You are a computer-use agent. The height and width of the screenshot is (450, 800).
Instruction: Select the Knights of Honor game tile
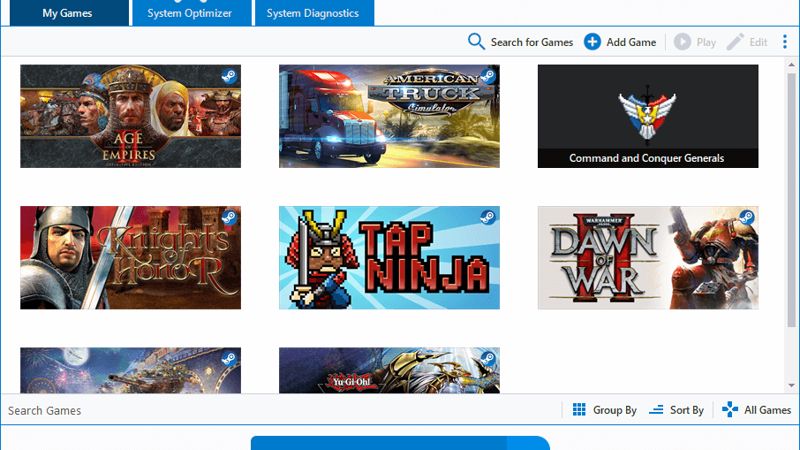tap(131, 258)
